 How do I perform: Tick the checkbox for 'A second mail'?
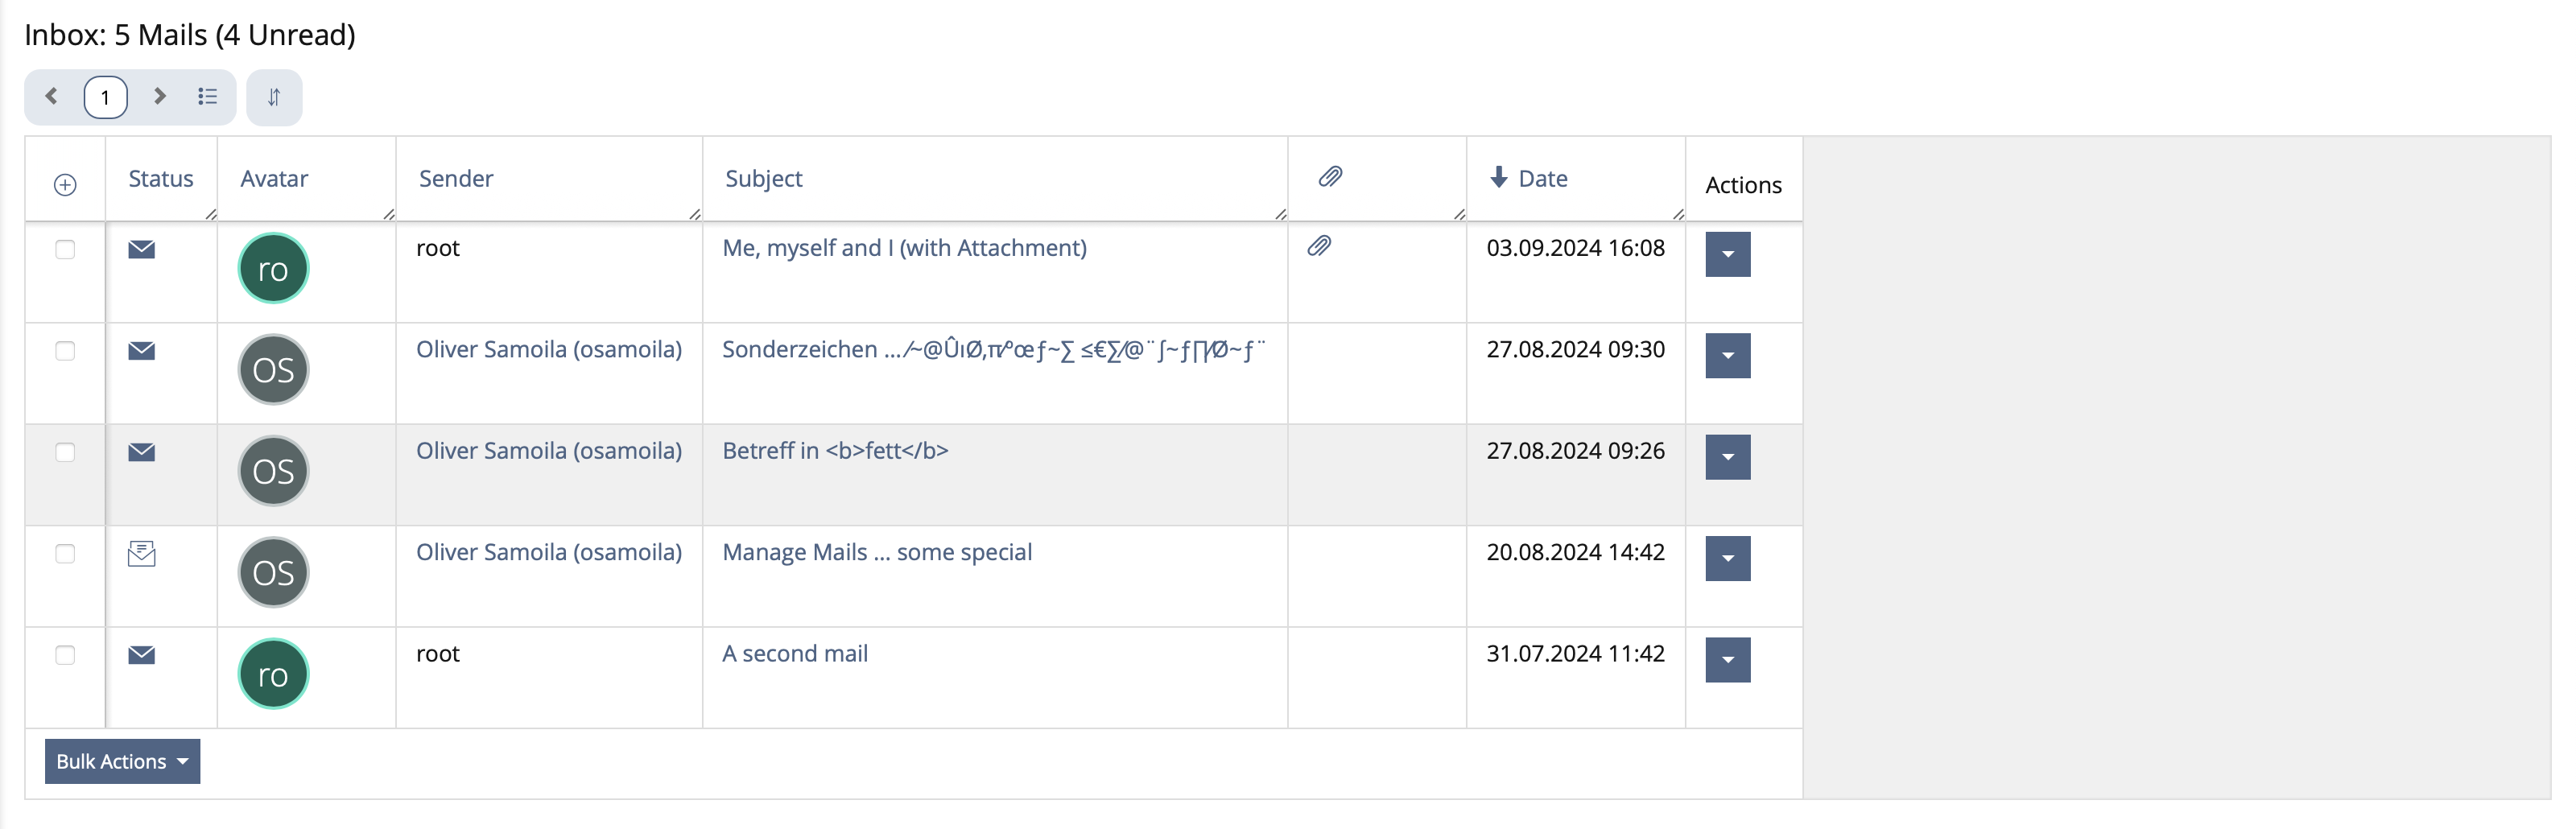(x=65, y=655)
